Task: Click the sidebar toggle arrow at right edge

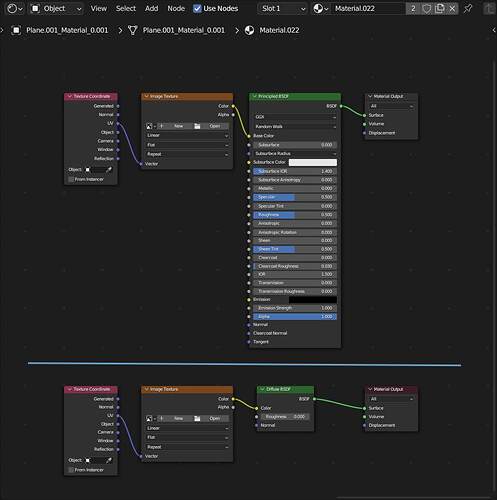Action: coord(494,30)
